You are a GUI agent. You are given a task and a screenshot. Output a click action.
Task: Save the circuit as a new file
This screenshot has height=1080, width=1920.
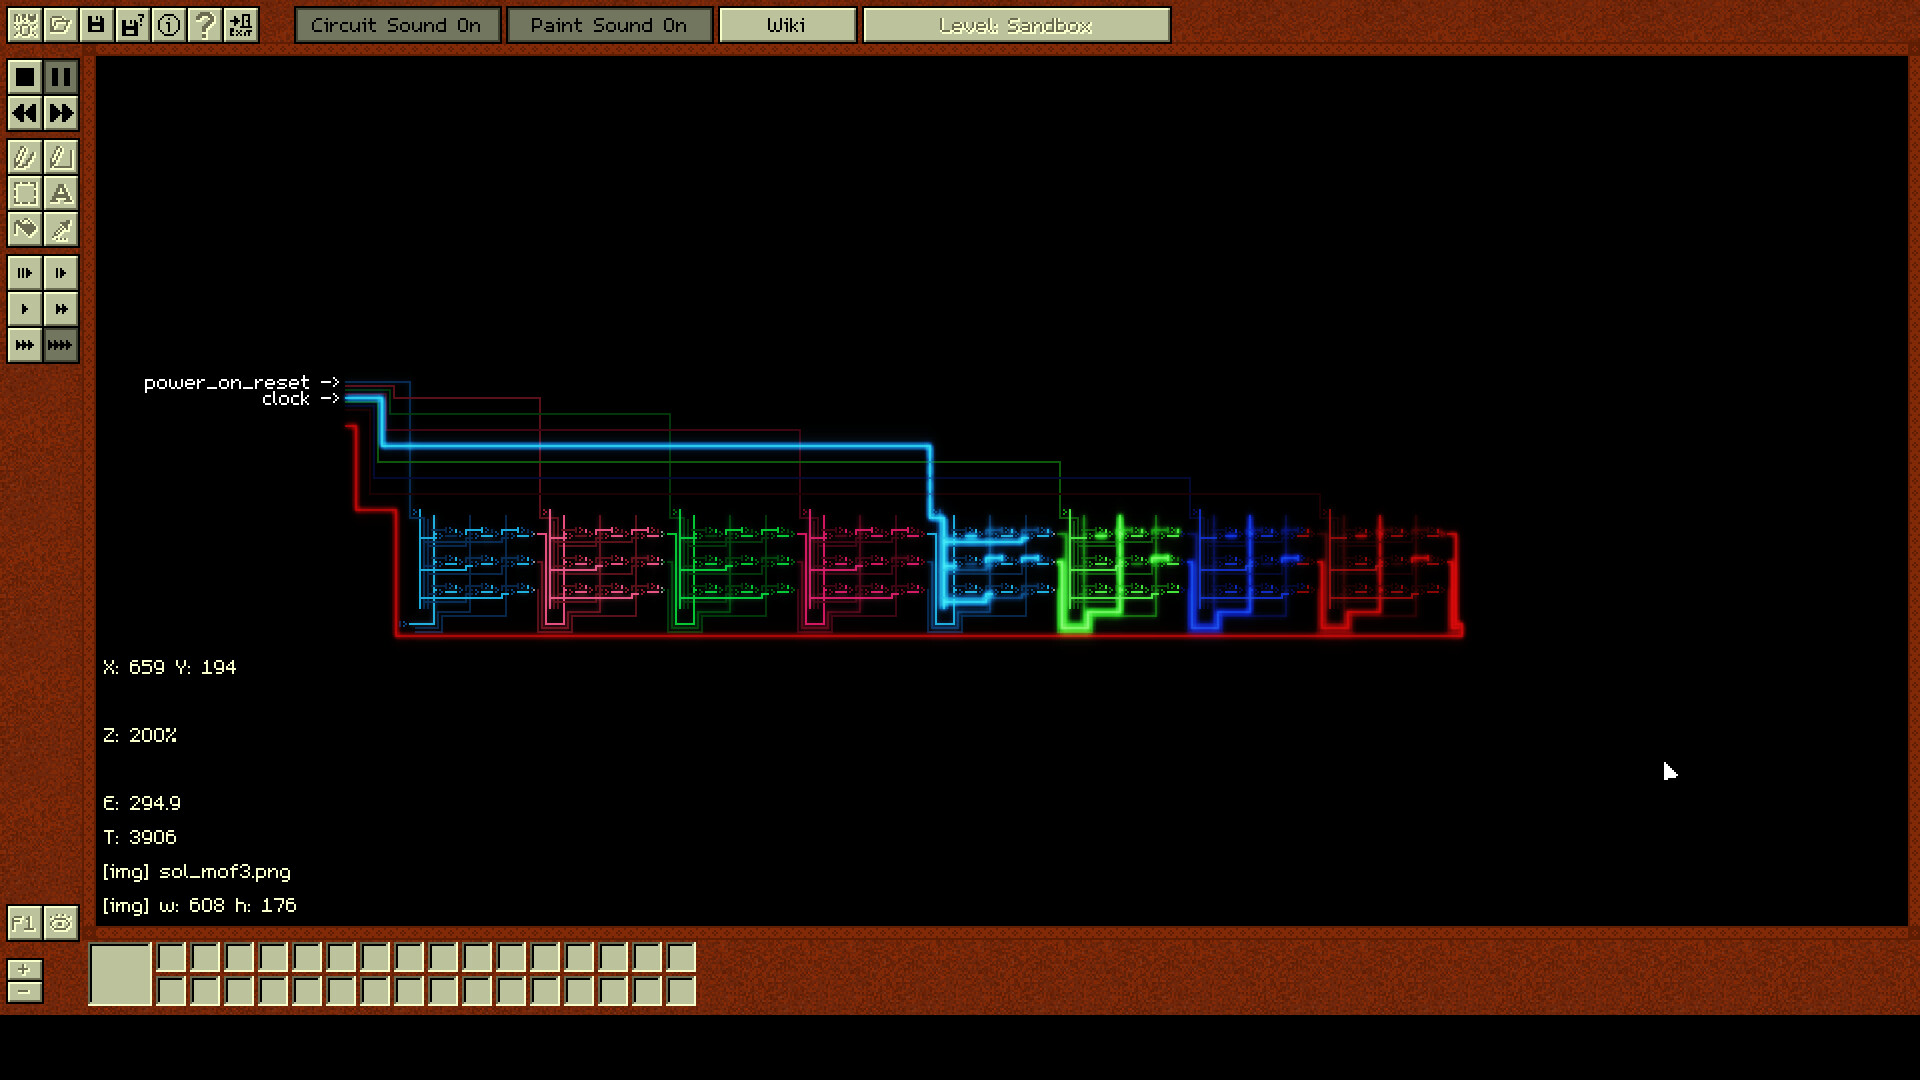click(132, 25)
